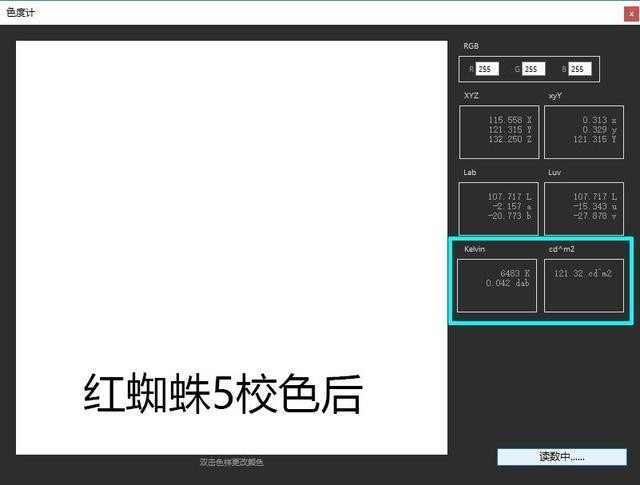Click the xyY section label
The height and width of the screenshot is (485, 640).
555,96
